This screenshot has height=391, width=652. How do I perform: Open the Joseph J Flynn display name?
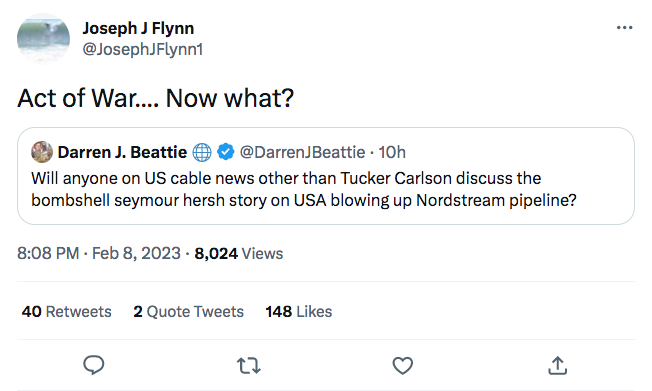[x=138, y=28]
